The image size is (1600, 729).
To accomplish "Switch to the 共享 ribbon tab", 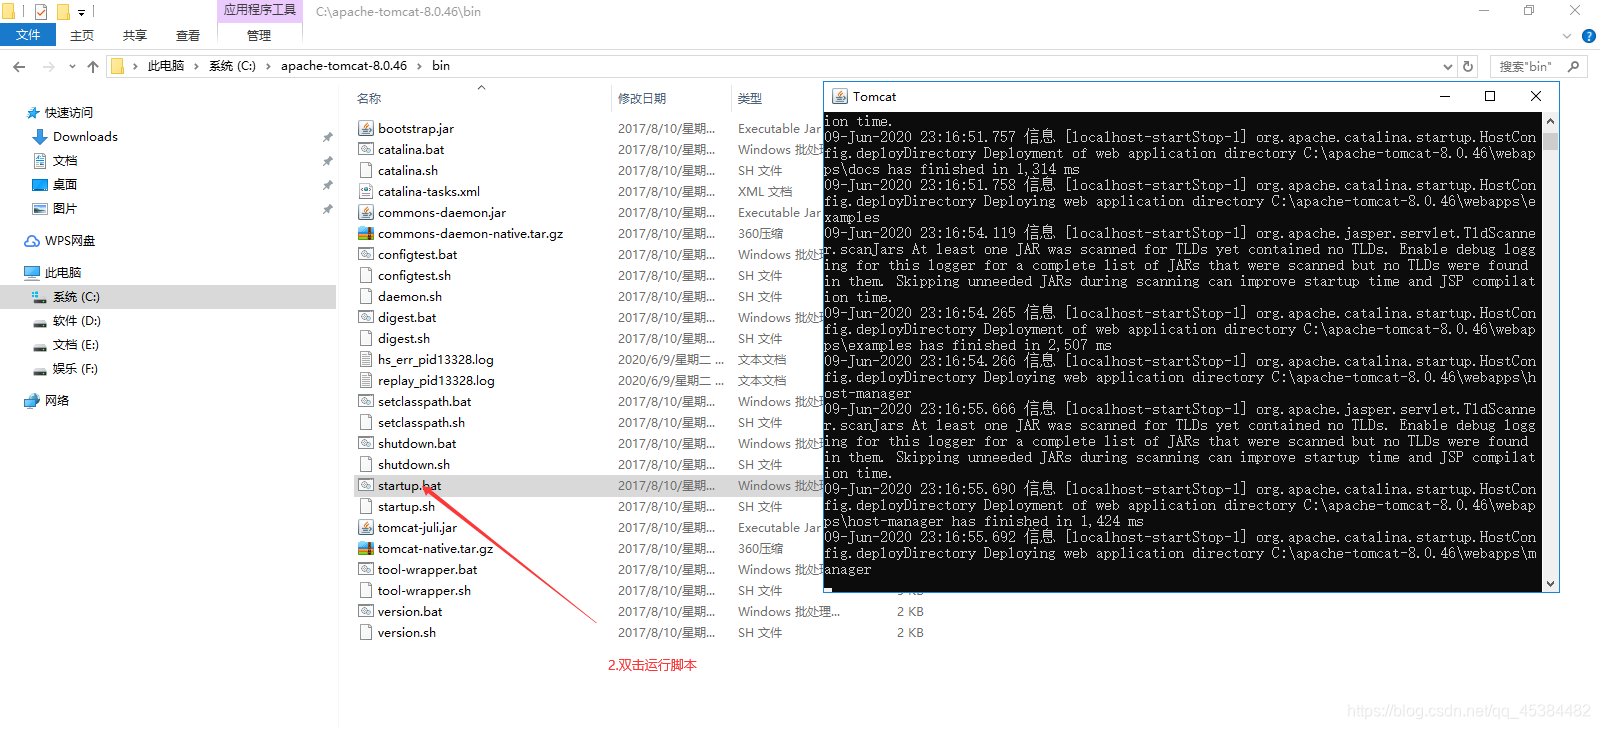I will tap(135, 35).
